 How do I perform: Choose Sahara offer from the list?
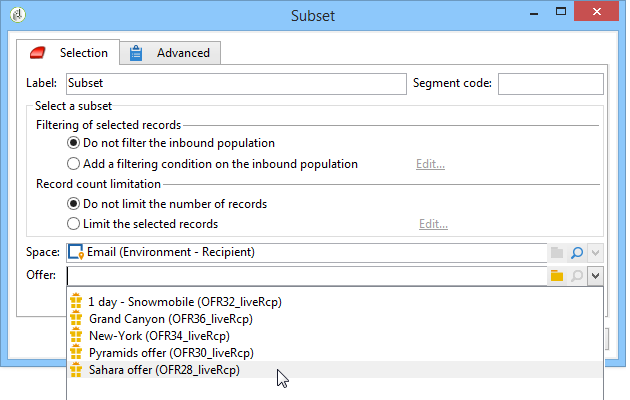pos(163,370)
